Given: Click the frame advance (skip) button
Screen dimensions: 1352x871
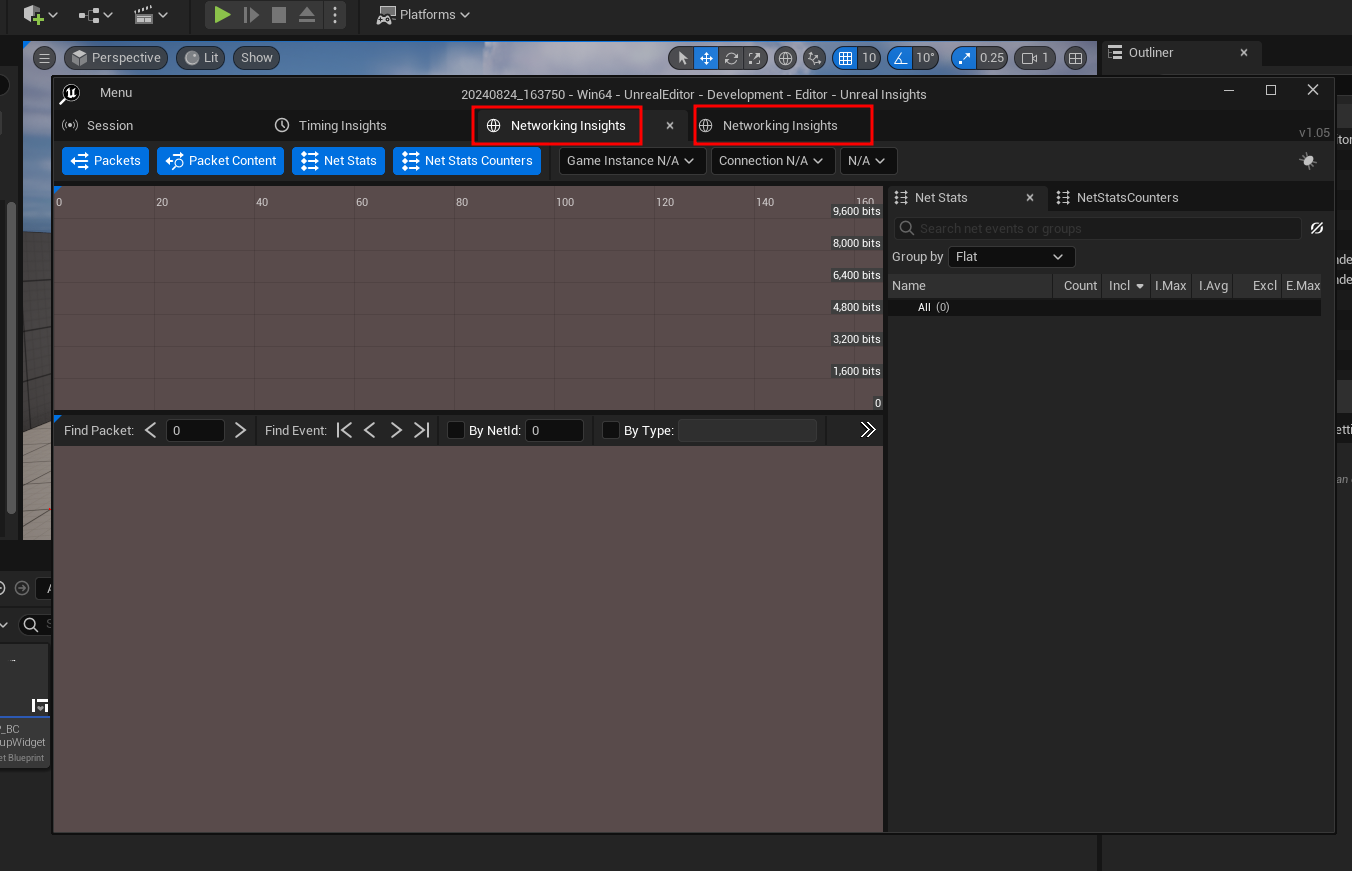Looking at the screenshot, I should (x=251, y=15).
